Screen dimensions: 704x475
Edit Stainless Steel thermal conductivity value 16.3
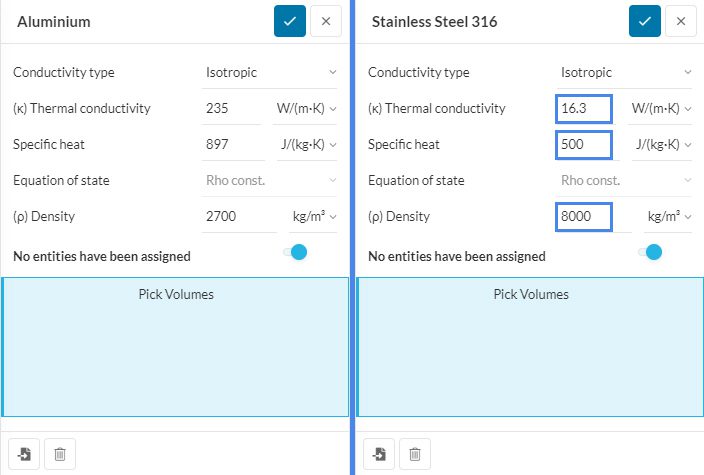click(583, 108)
